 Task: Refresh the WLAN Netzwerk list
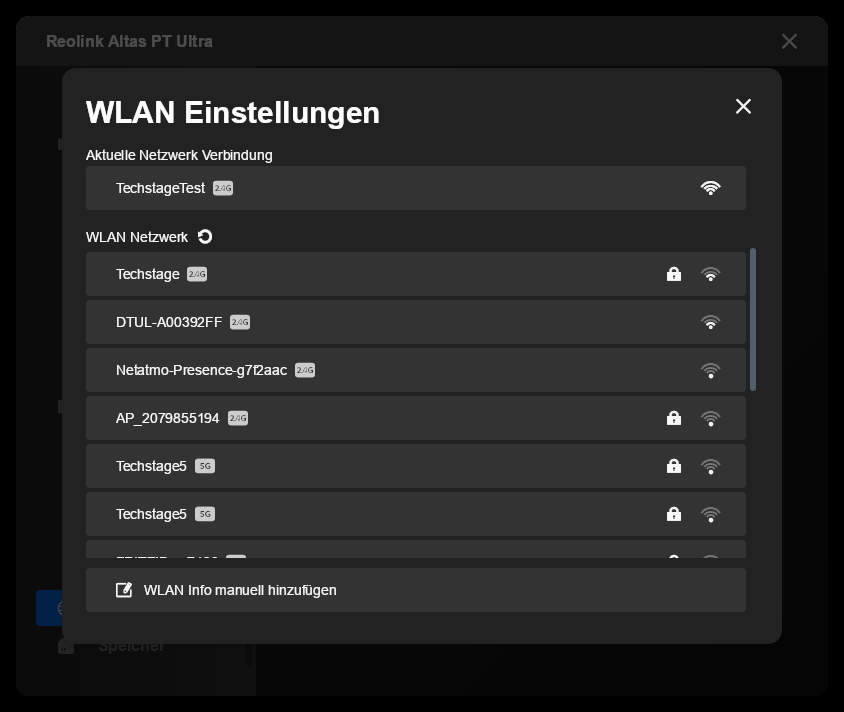[x=205, y=237]
